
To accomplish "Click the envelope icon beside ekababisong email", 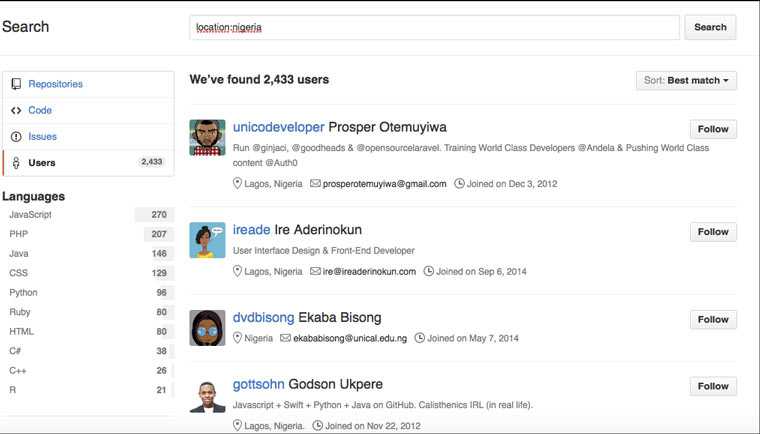I will [285, 338].
